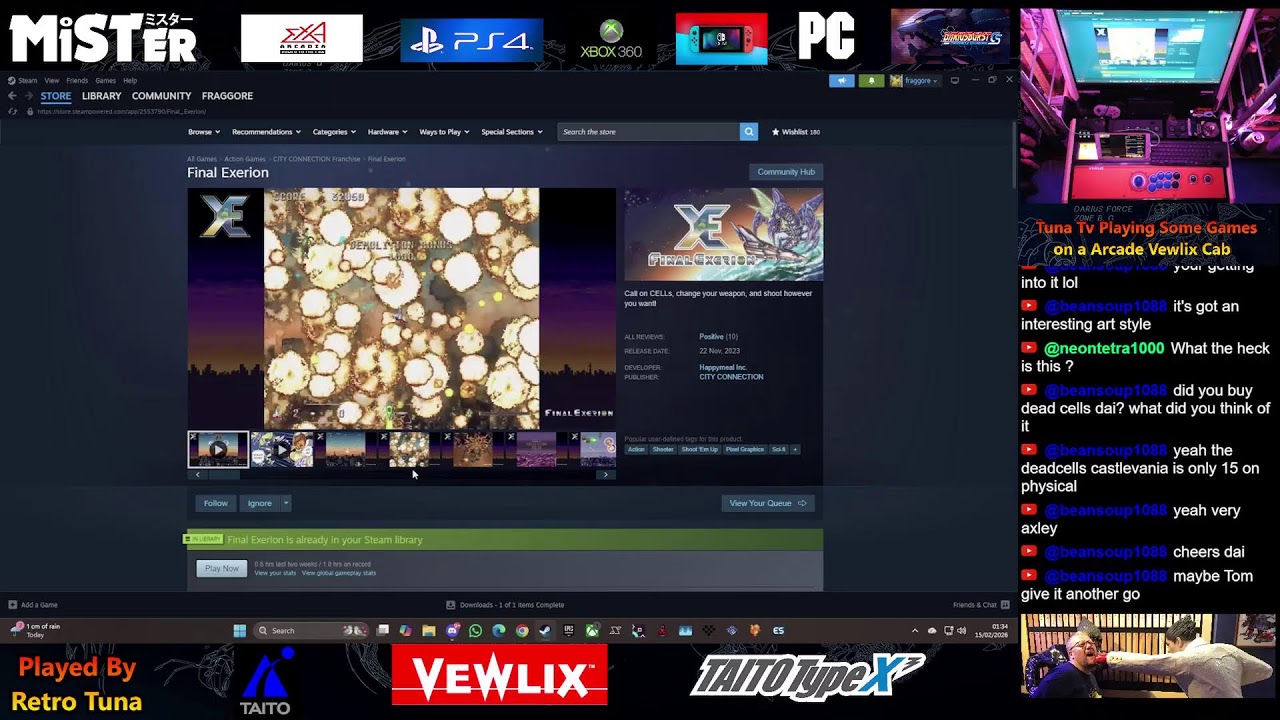Select the explosion screenshot thumbnail
1280x720 pixels.
pyautogui.click(x=409, y=450)
